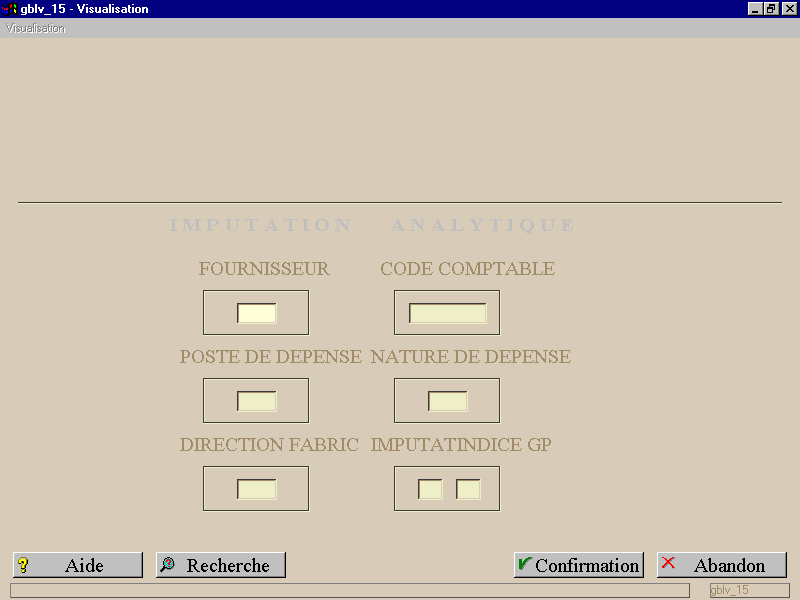Click the gblv_15 application icon in title bar
The width and height of the screenshot is (800, 600).
pos(9,9)
